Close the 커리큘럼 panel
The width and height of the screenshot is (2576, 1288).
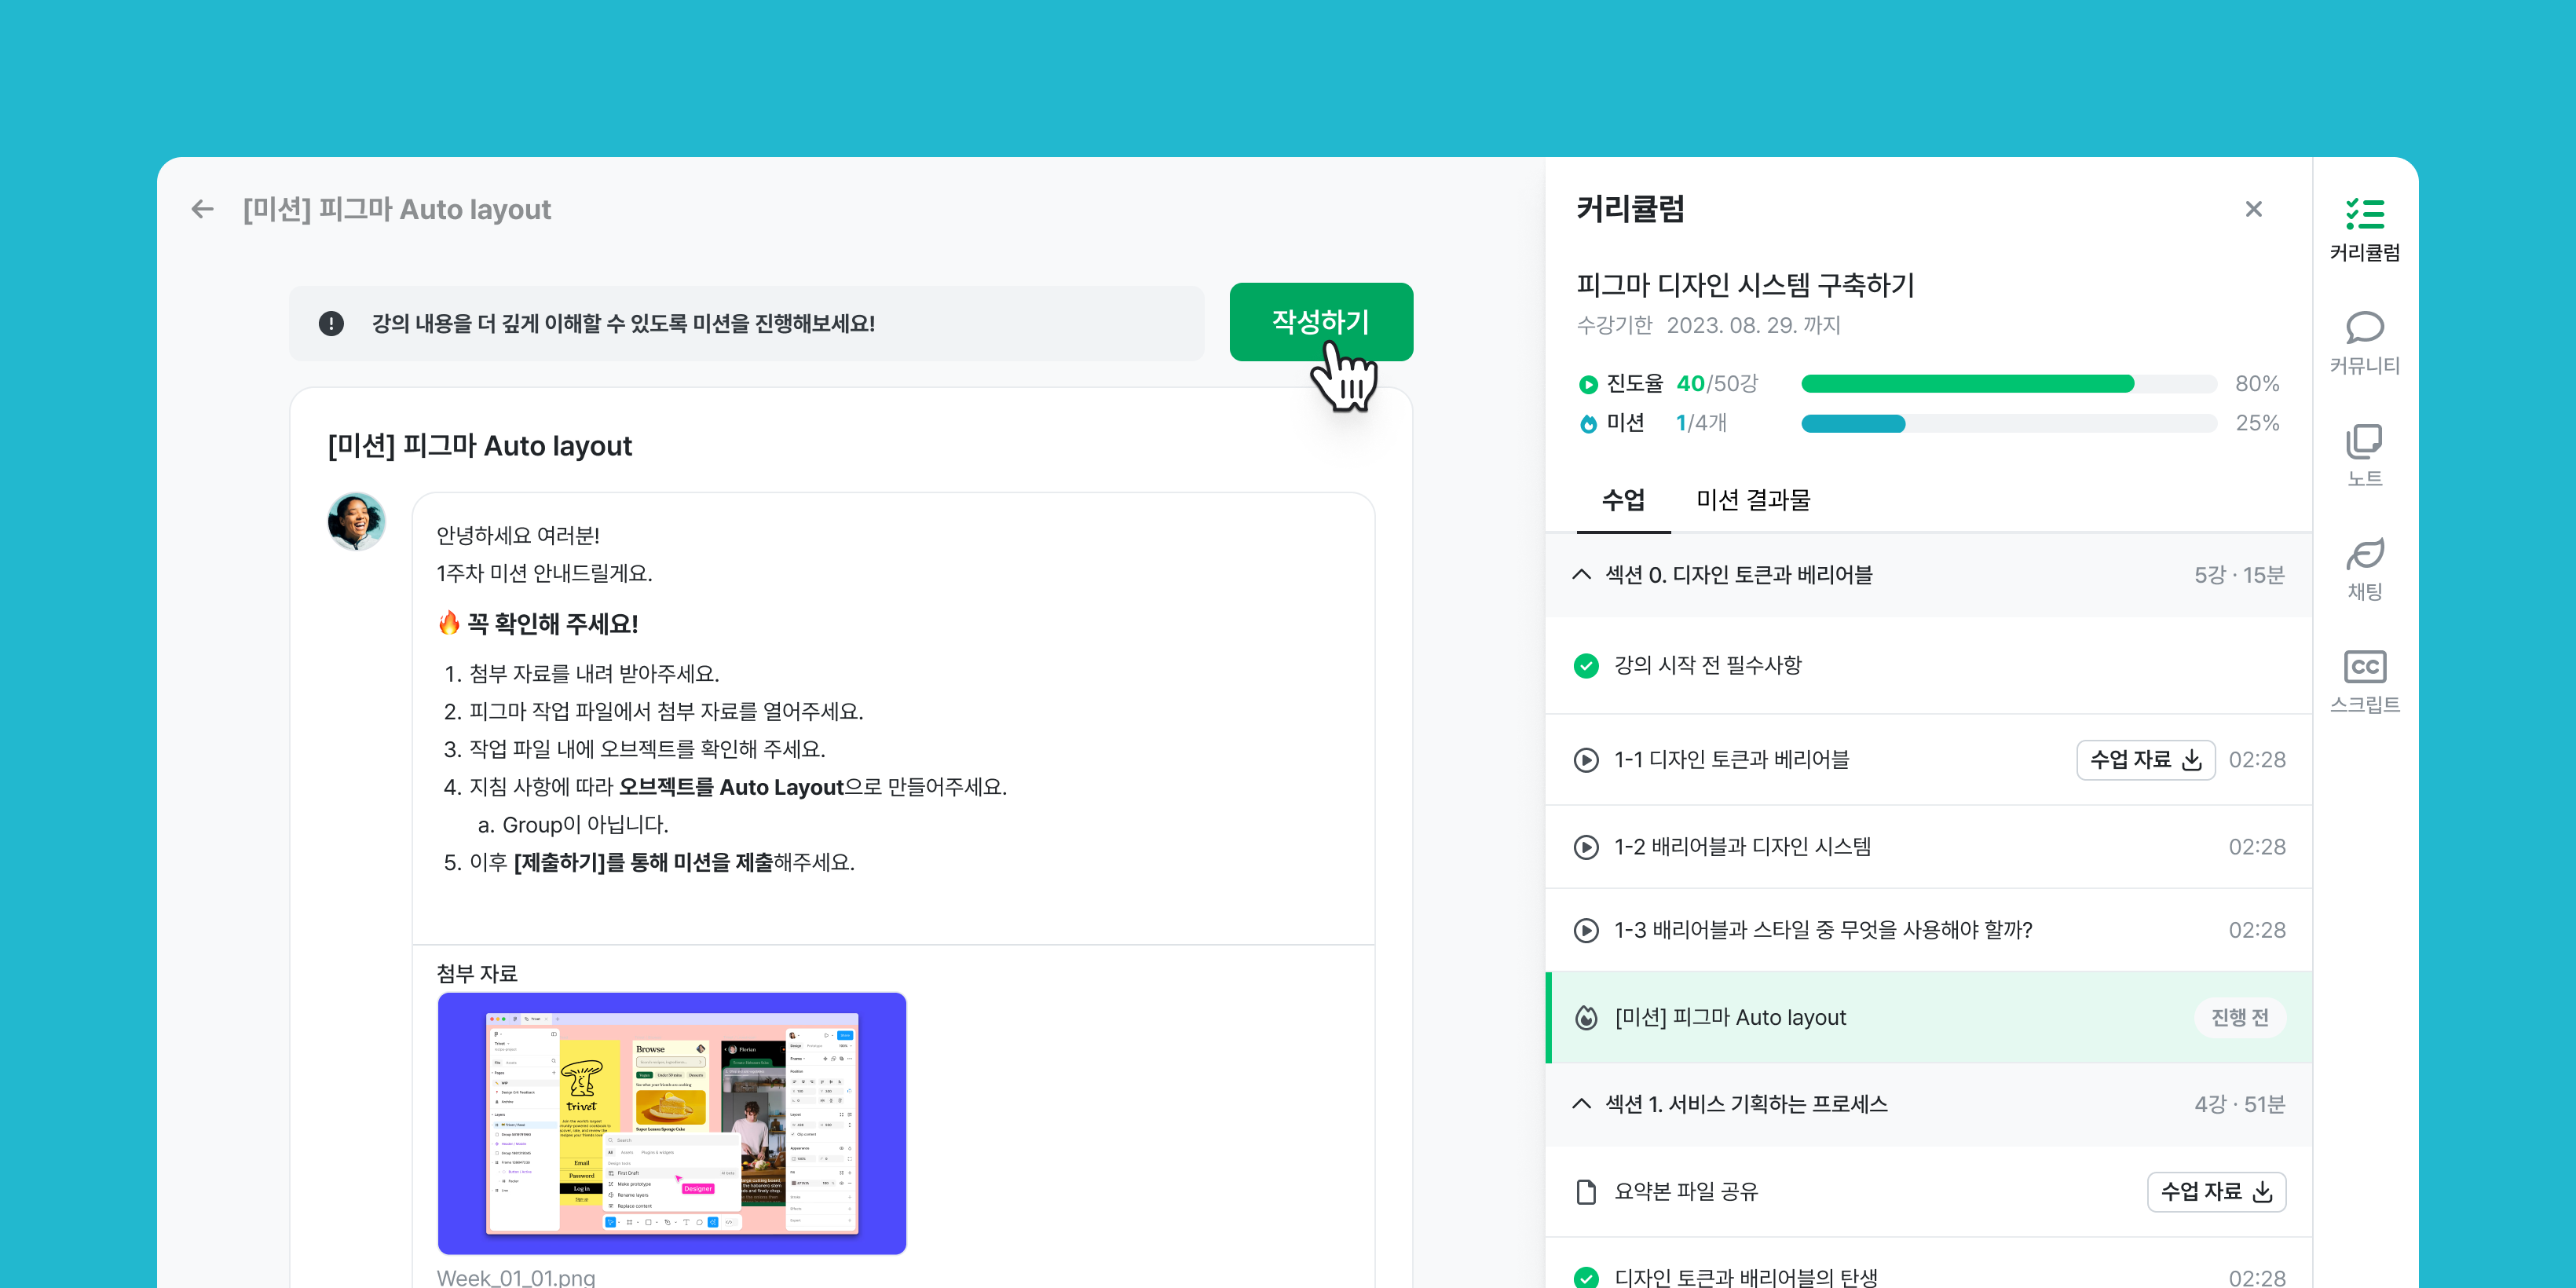(2253, 209)
